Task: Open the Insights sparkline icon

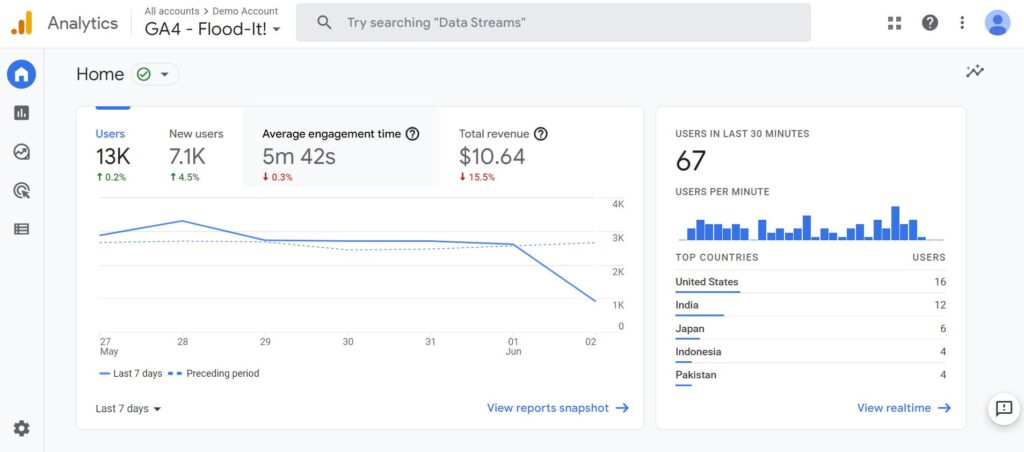Action: [x=975, y=71]
